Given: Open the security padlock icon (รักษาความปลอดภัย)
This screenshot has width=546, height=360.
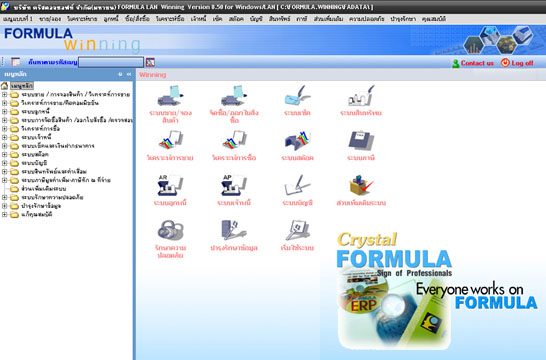Looking at the screenshot, I should click(170, 230).
